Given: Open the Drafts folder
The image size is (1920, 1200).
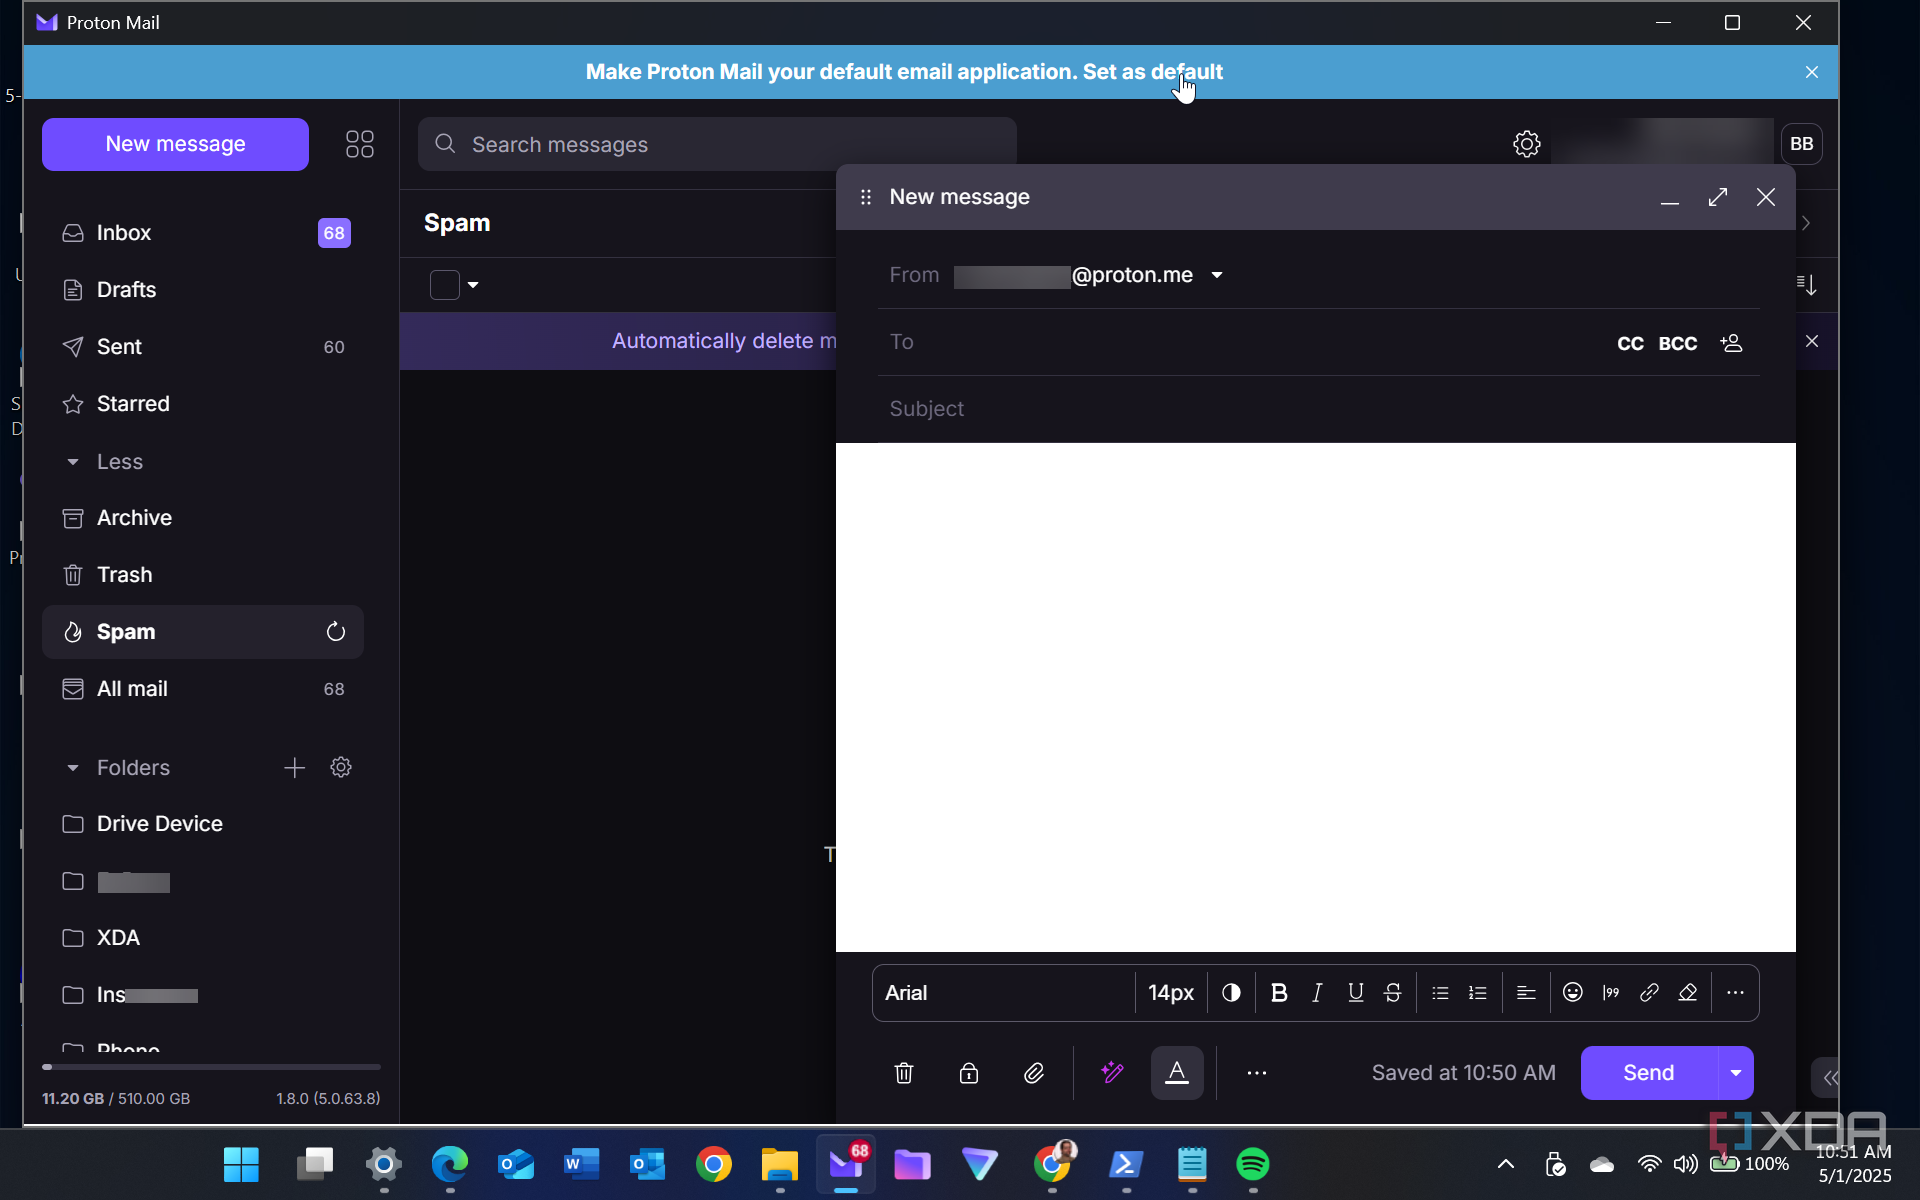Looking at the screenshot, I should pyautogui.click(x=203, y=290).
